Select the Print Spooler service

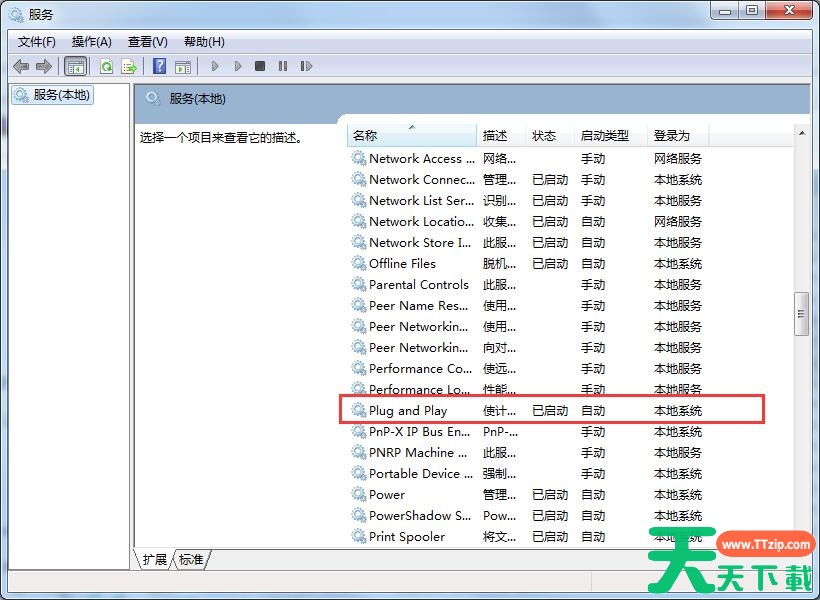click(x=527, y=537)
